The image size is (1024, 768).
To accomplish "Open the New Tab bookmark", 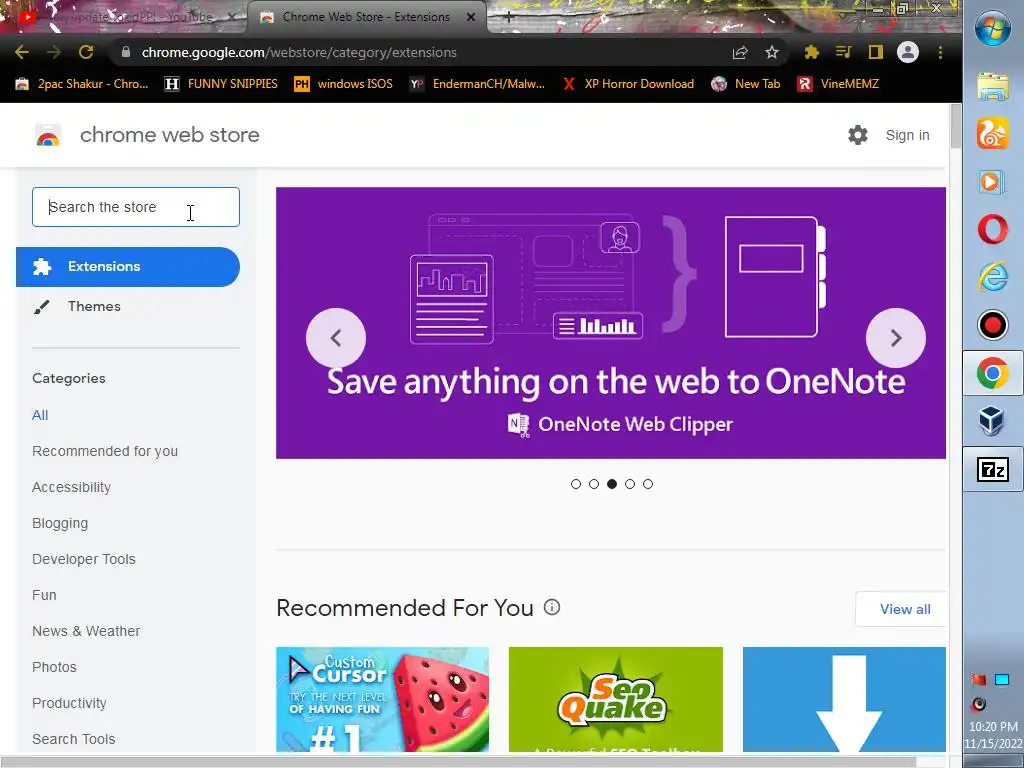I will coord(746,84).
